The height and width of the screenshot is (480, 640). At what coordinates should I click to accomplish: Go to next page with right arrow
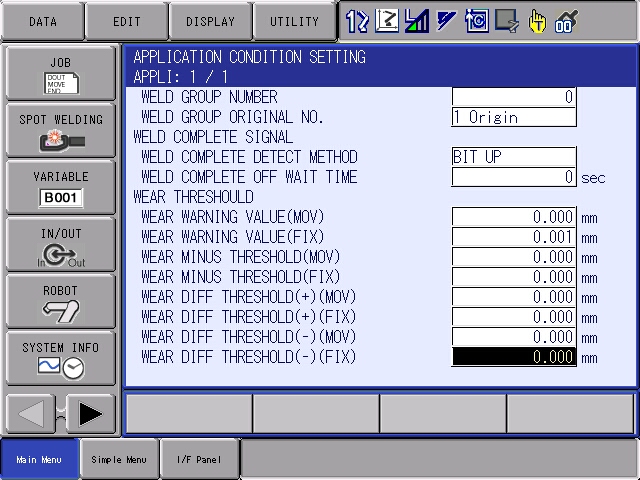tap(91, 413)
